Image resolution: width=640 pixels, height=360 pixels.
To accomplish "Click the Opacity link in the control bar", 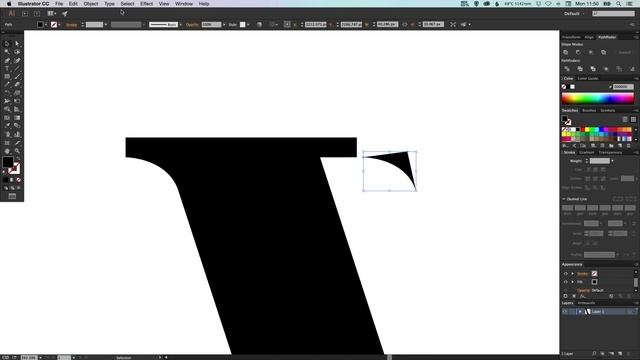I will pyautogui.click(x=192, y=24).
